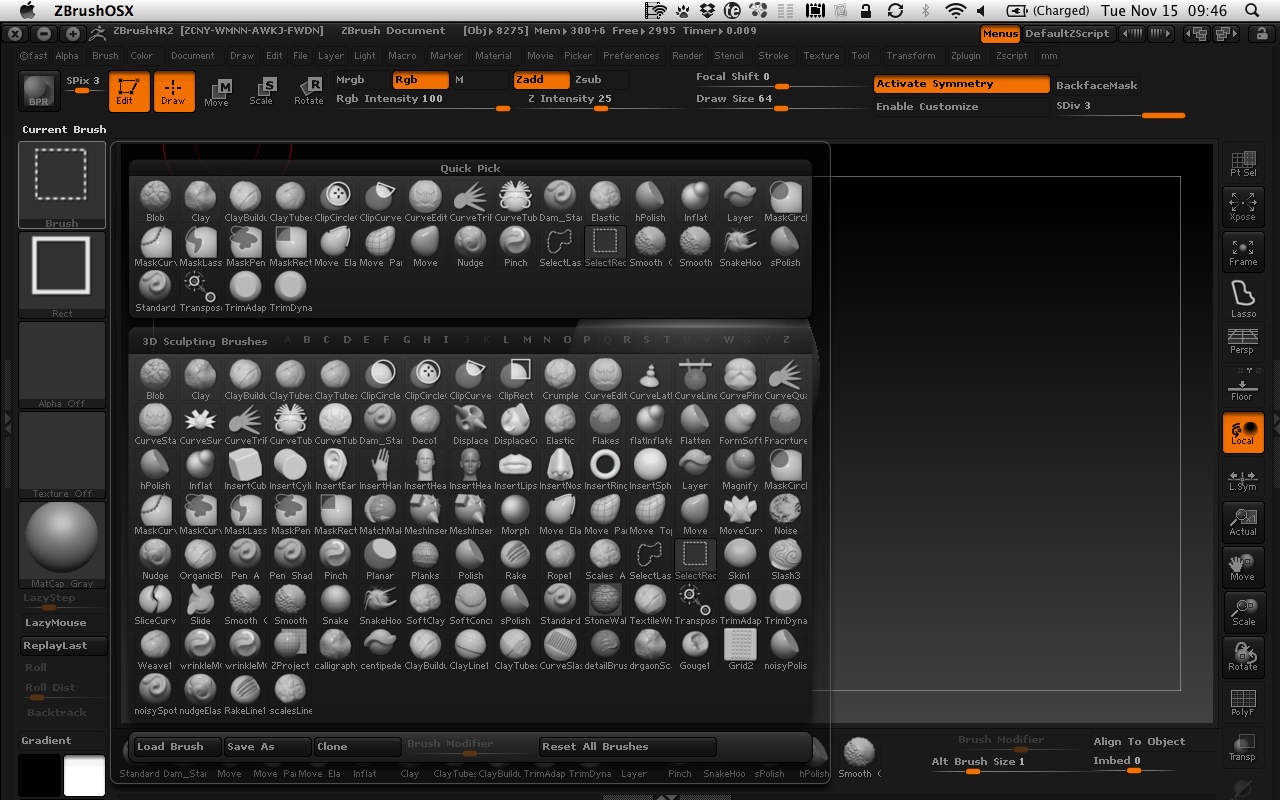Open the Rect stroke type picker

[x=62, y=275]
